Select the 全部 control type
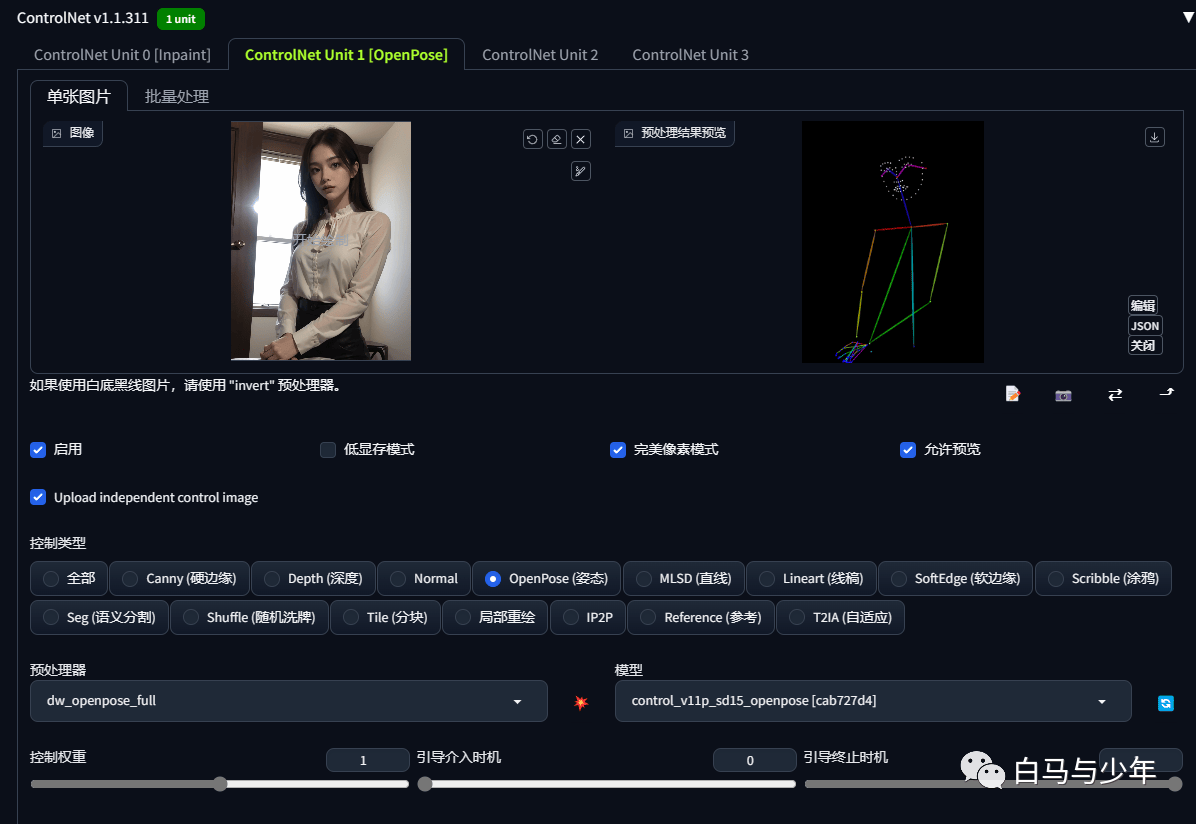1196x824 pixels. [x=69, y=578]
